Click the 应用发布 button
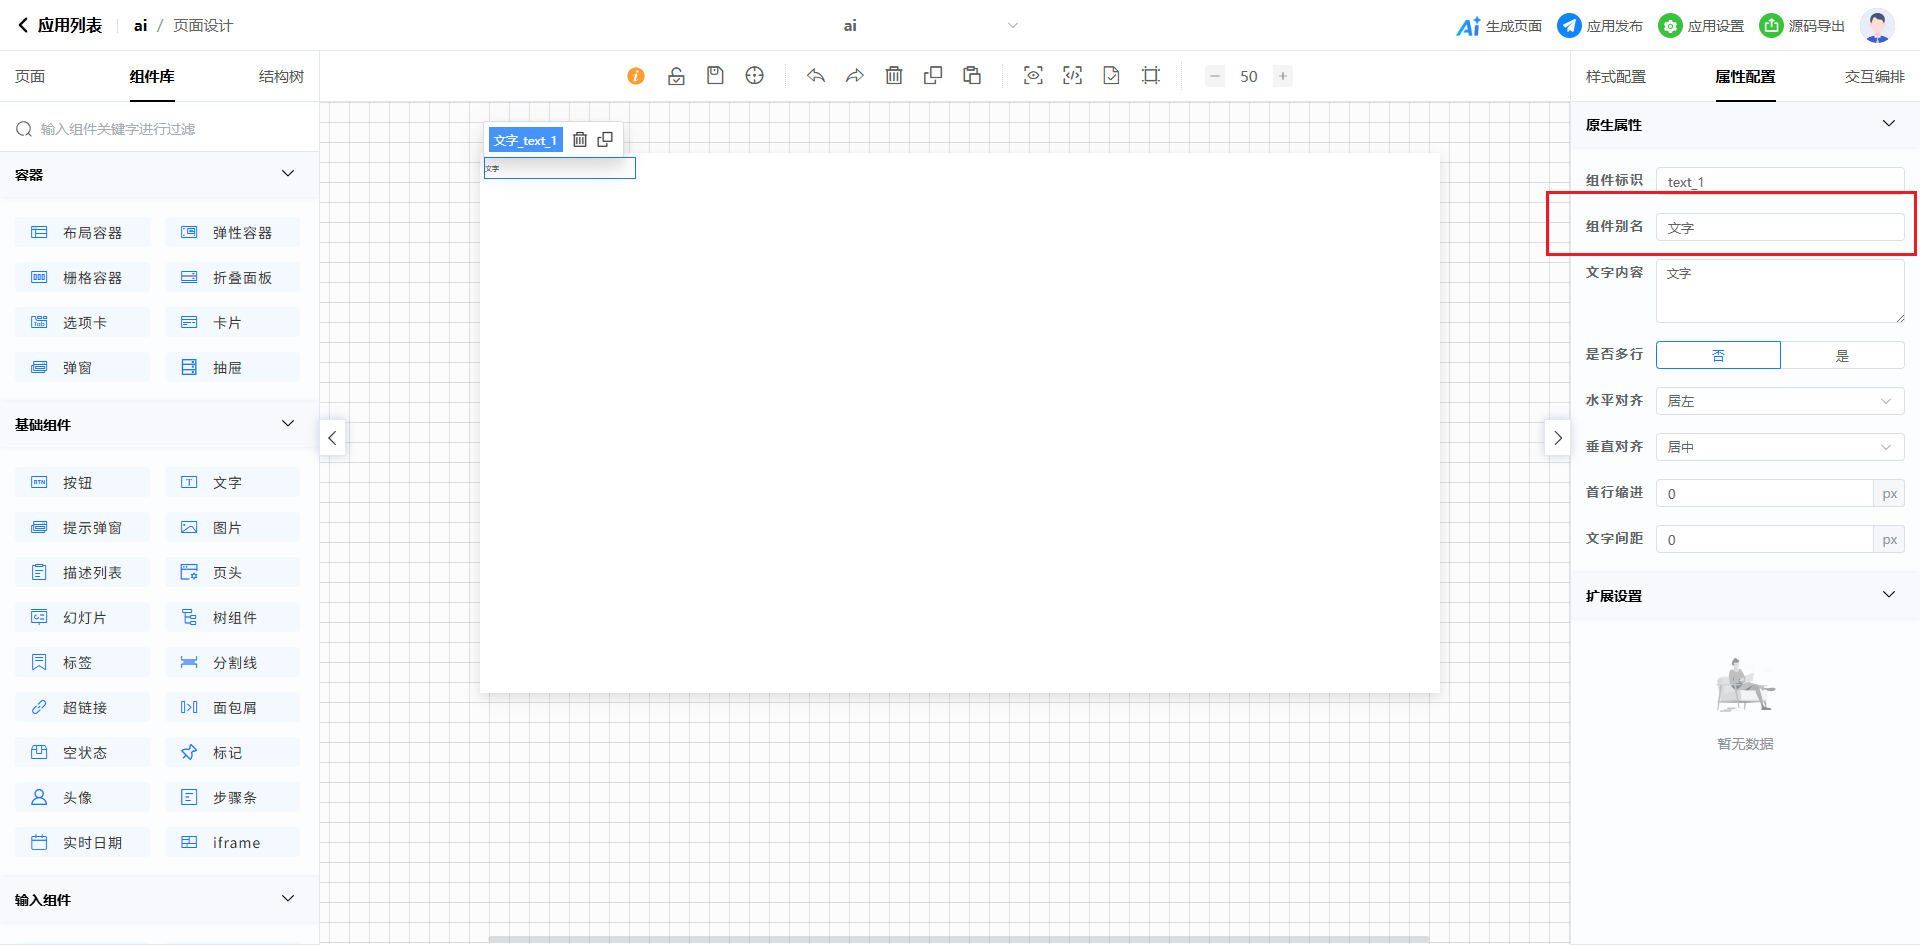Image resolution: width=1920 pixels, height=945 pixels. click(x=1600, y=26)
